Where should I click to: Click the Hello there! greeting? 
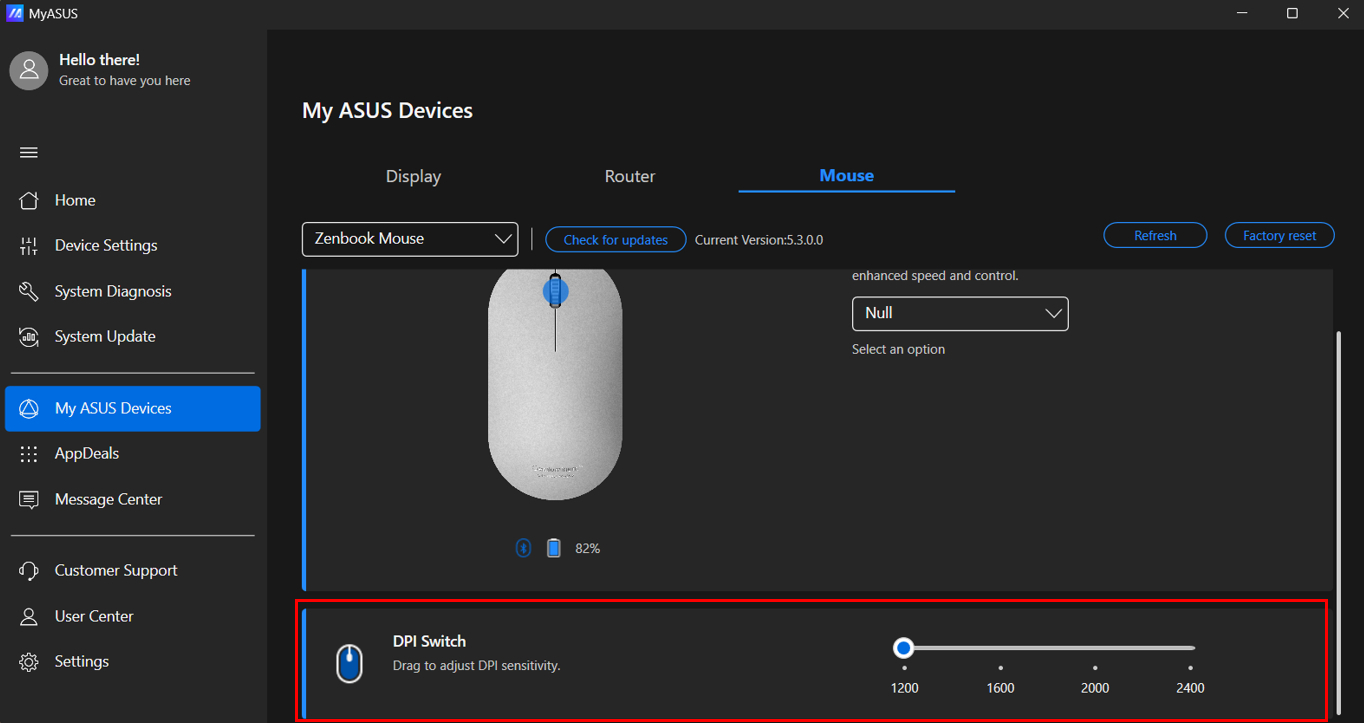[99, 60]
